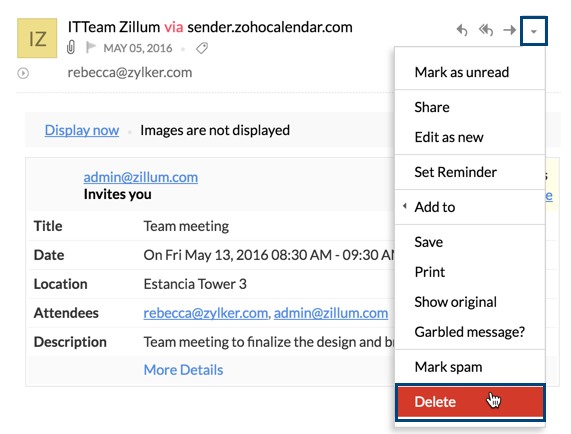Toggle the flag icon on the email
The width and height of the screenshot is (571, 434).
[90, 48]
